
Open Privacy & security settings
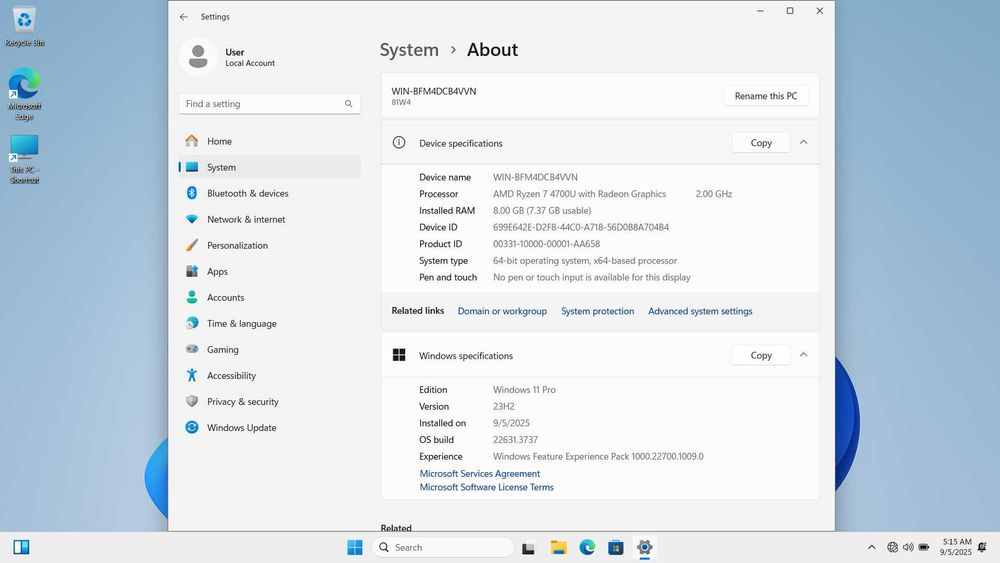(270, 401)
